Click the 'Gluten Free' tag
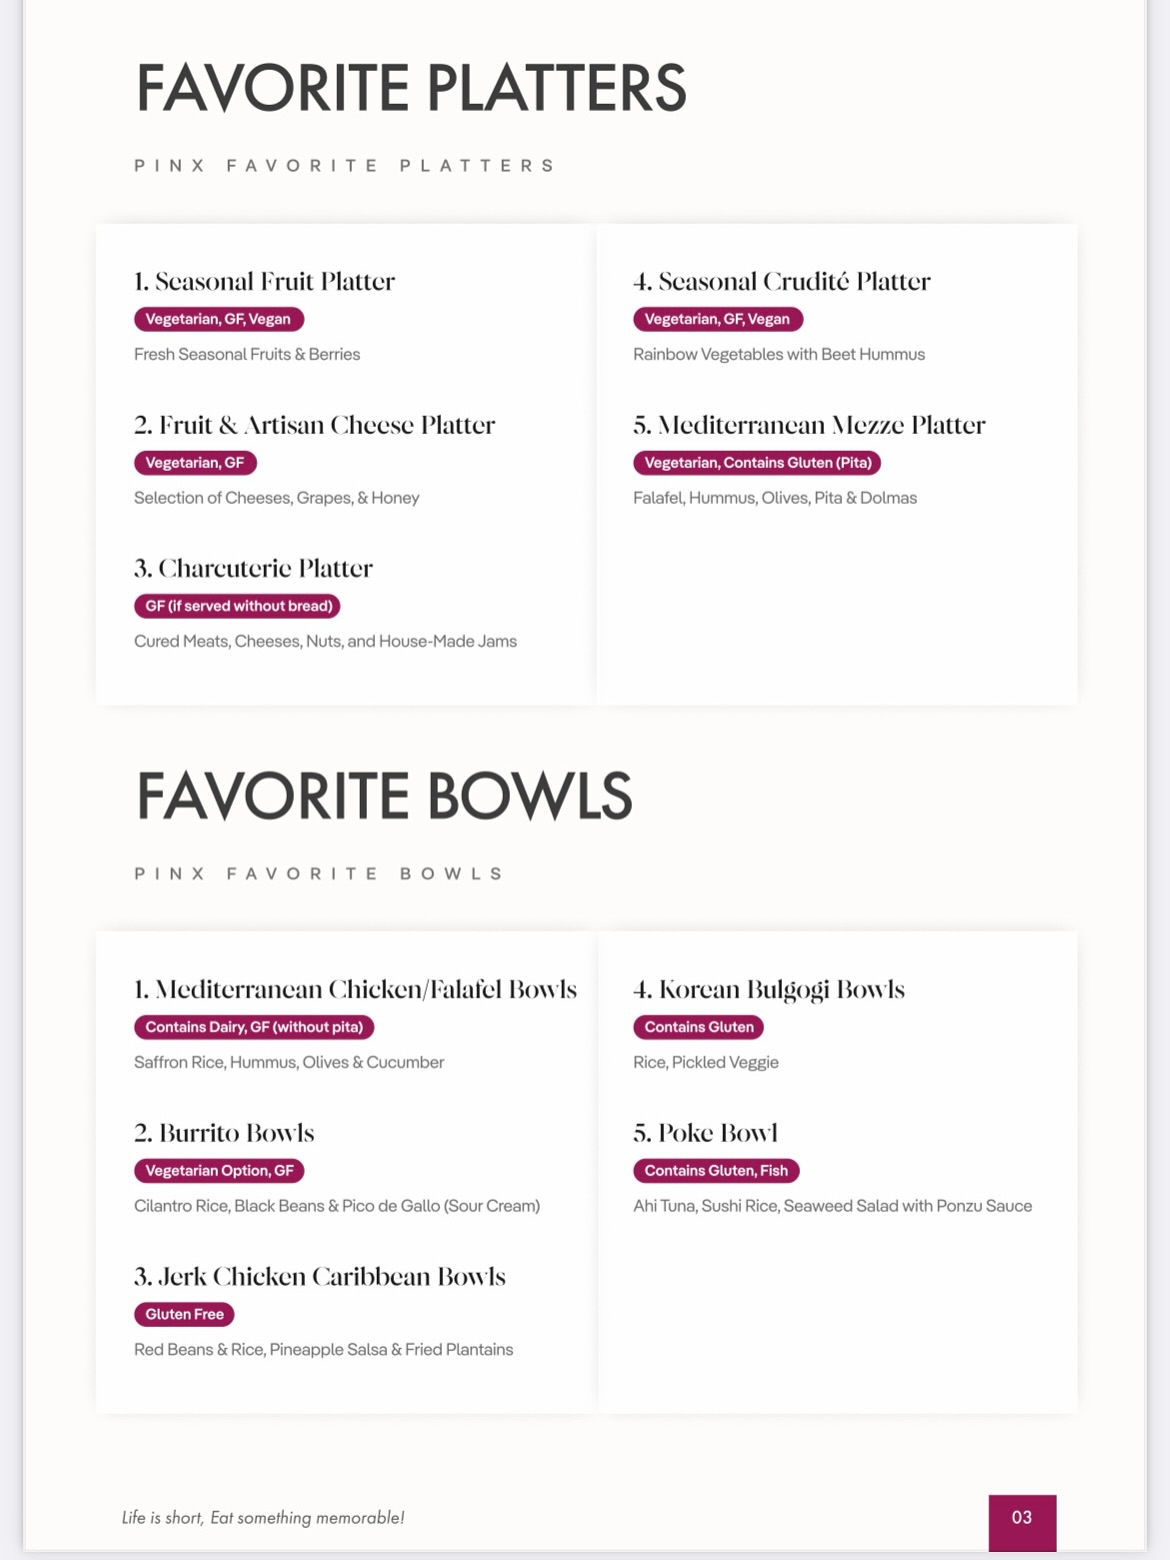 coord(184,1314)
